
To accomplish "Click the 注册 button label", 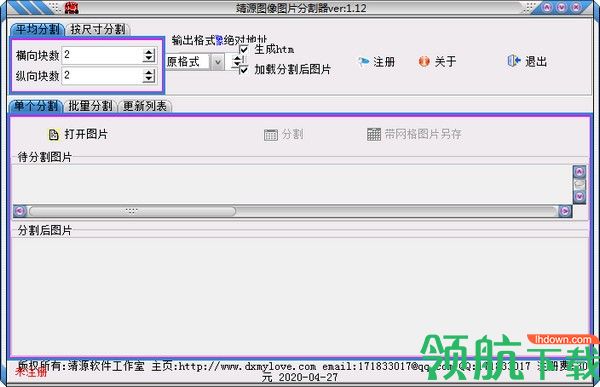I will [x=384, y=62].
